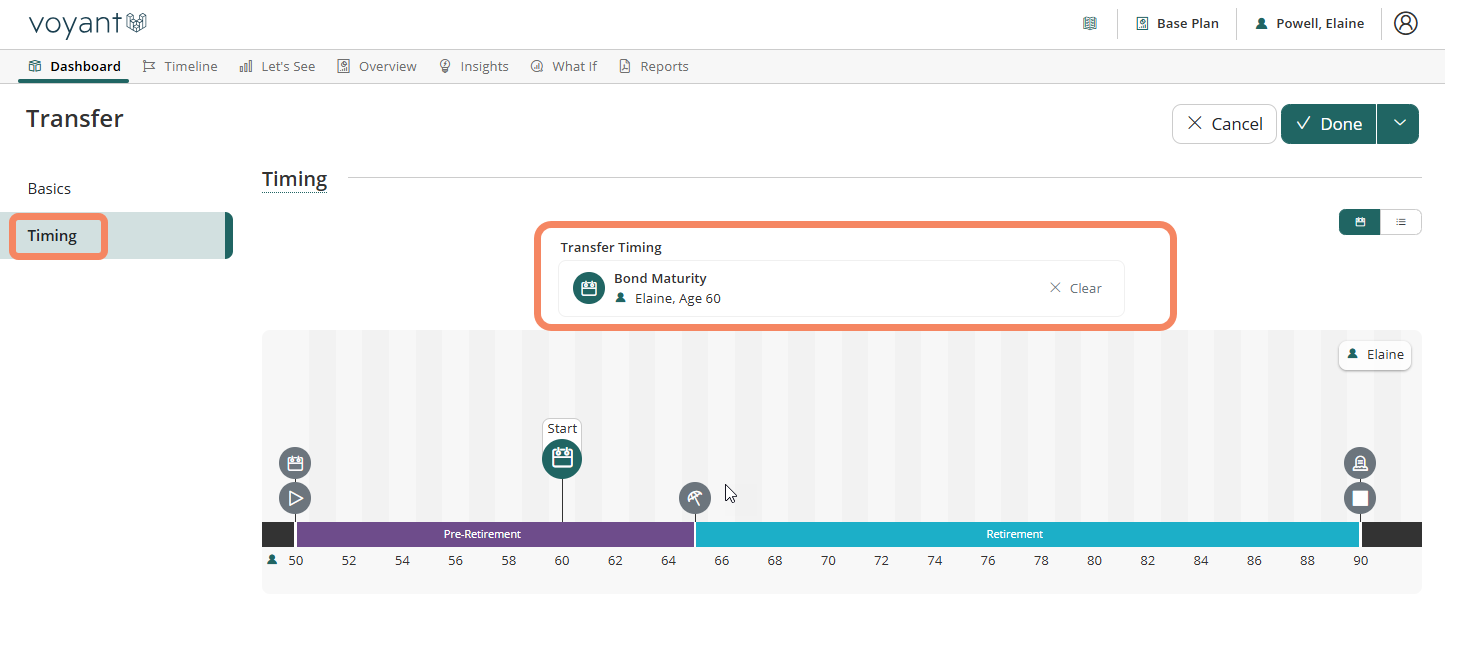The height and width of the screenshot is (662, 1457).
Task: Click the play start marker at age 50
Action: pos(295,497)
